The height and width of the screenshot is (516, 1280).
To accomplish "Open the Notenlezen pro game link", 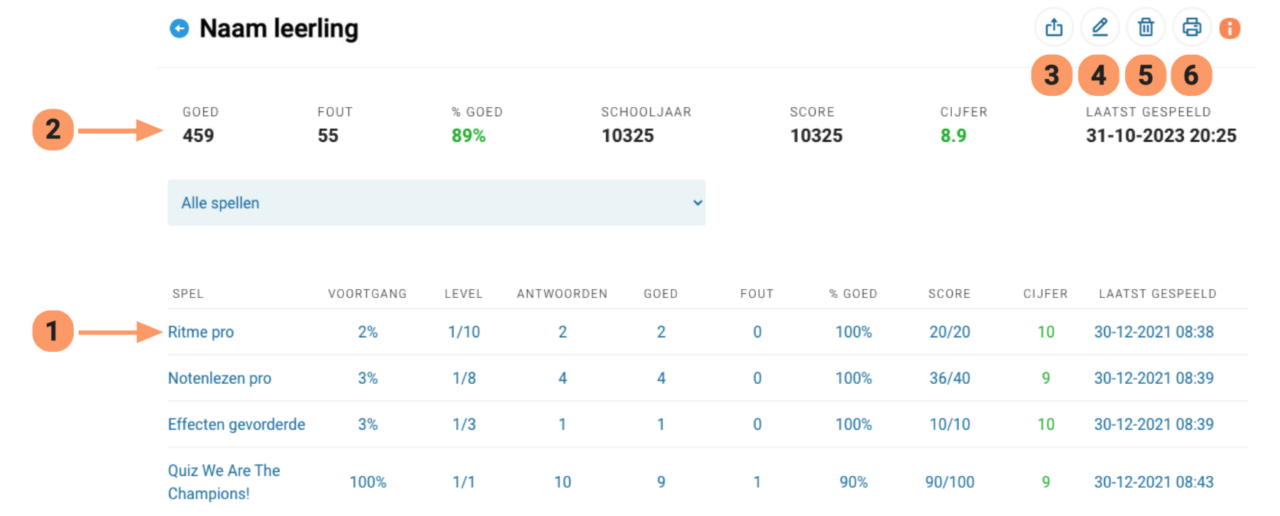I will 219,378.
